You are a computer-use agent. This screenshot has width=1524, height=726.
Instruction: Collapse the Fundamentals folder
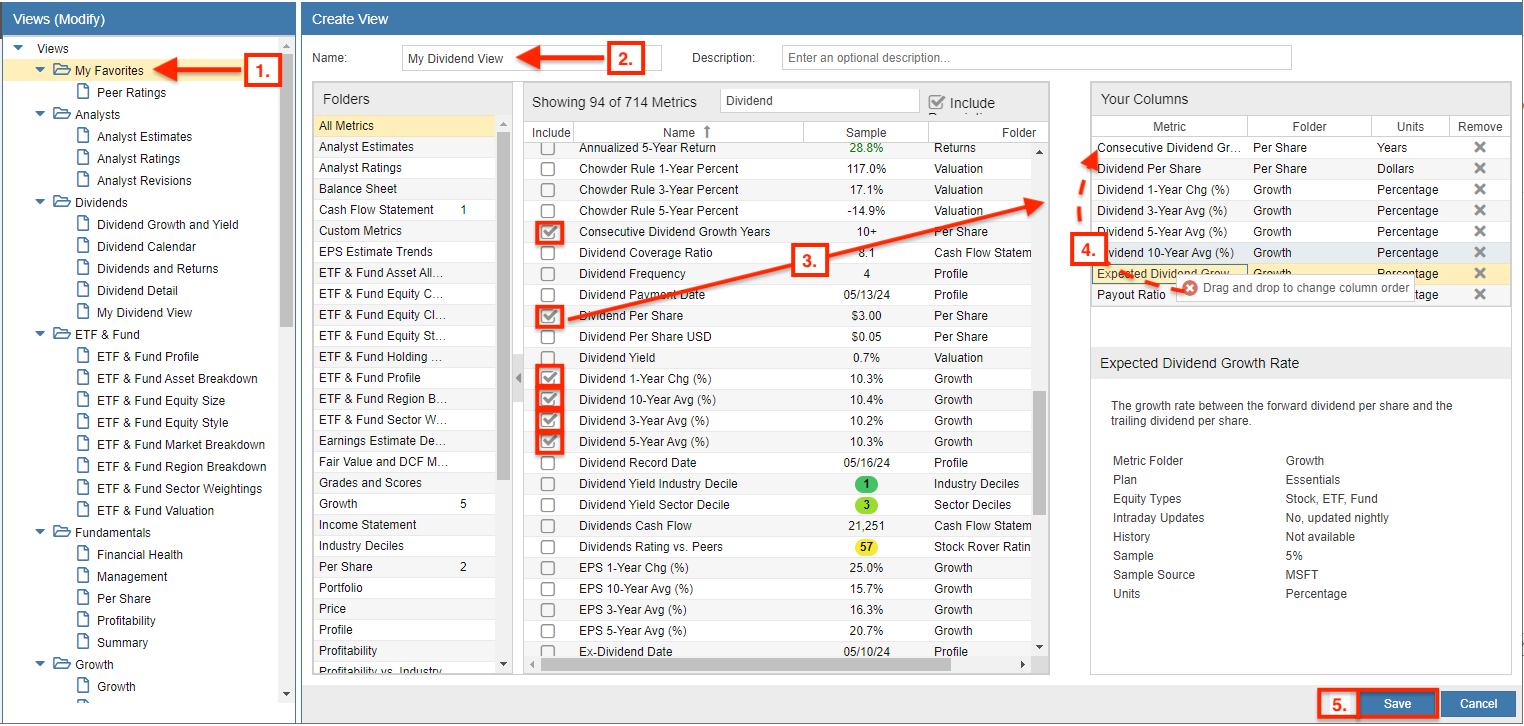point(40,532)
